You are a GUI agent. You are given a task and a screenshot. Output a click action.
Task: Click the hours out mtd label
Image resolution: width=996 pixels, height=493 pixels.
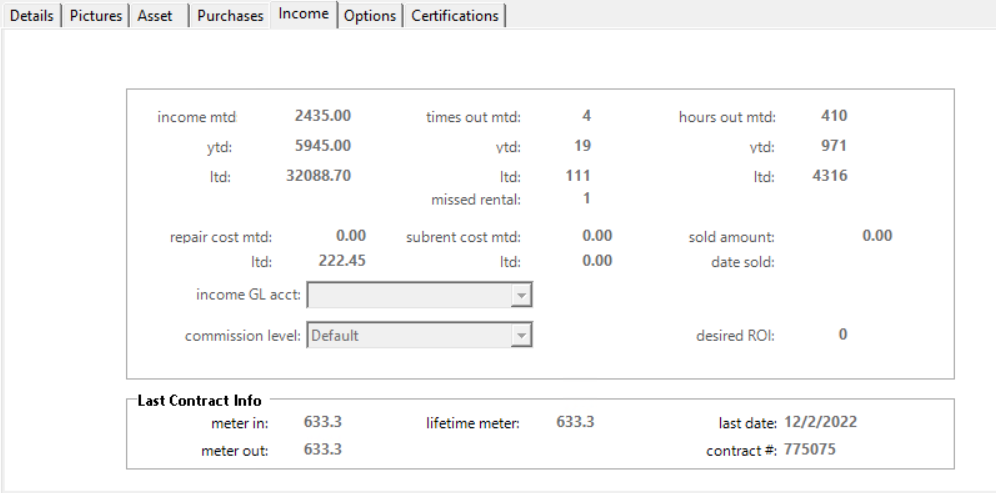[x=727, y=117]
